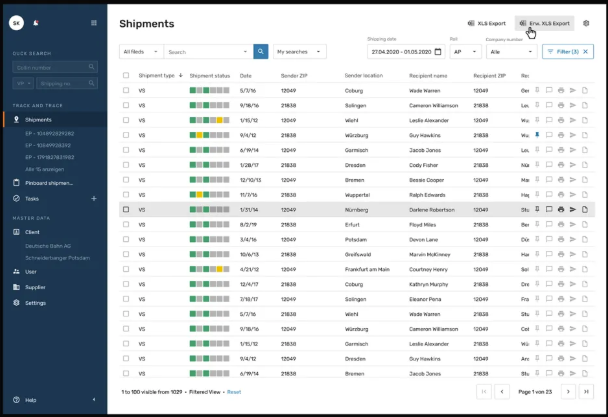608x417 pixels.
Task: Click the status bar of the Leslie Alexander Wiehl row
Action: (x=209, y=120)
